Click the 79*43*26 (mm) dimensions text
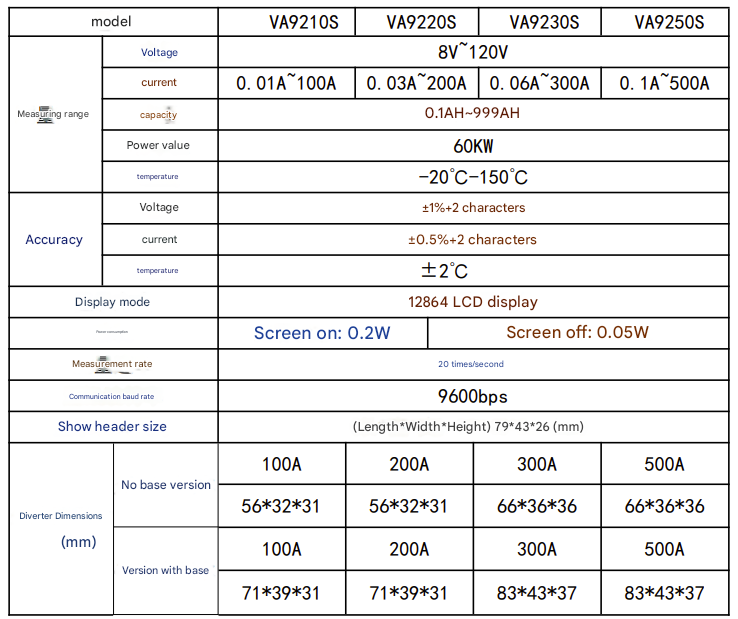 538,426
